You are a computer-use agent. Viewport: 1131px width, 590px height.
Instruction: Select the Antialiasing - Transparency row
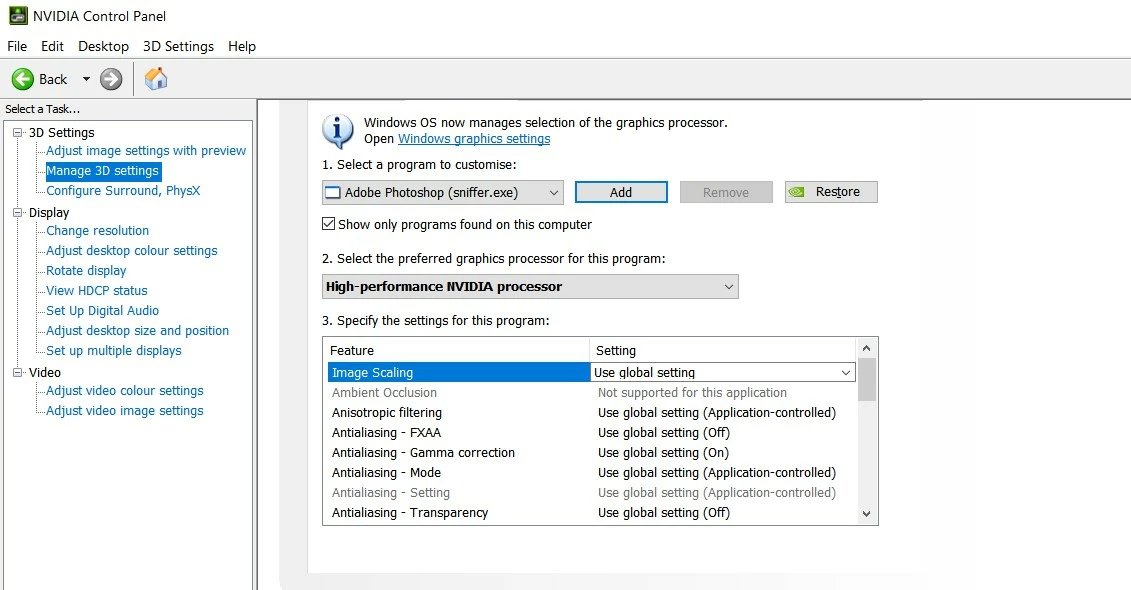(590, 513)
